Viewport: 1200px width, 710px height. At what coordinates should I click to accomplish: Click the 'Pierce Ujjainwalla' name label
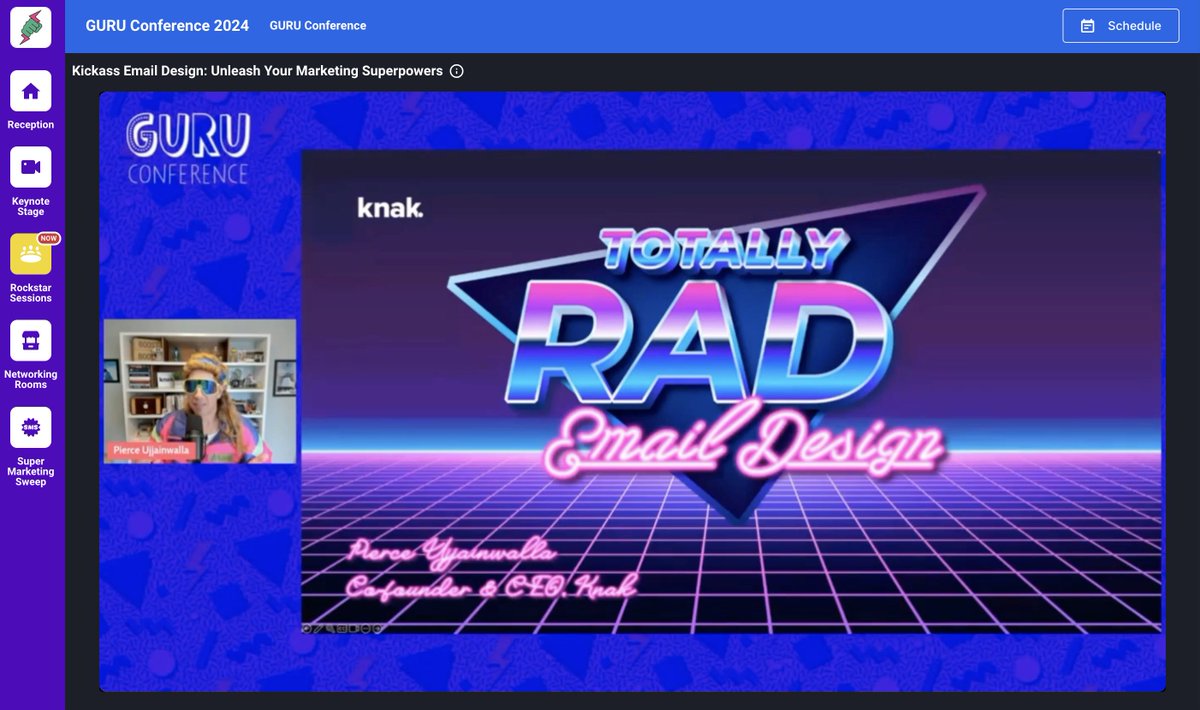(150, 451)
